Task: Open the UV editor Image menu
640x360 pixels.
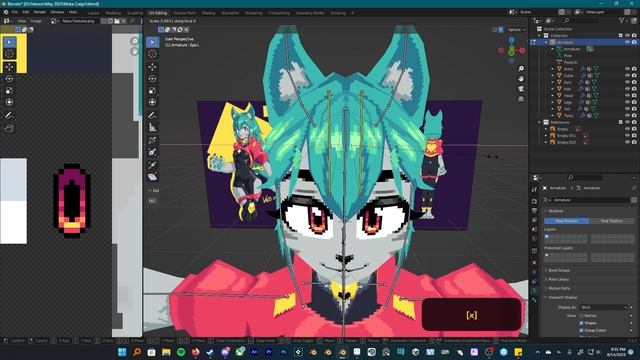Action: tap(36, 21)
